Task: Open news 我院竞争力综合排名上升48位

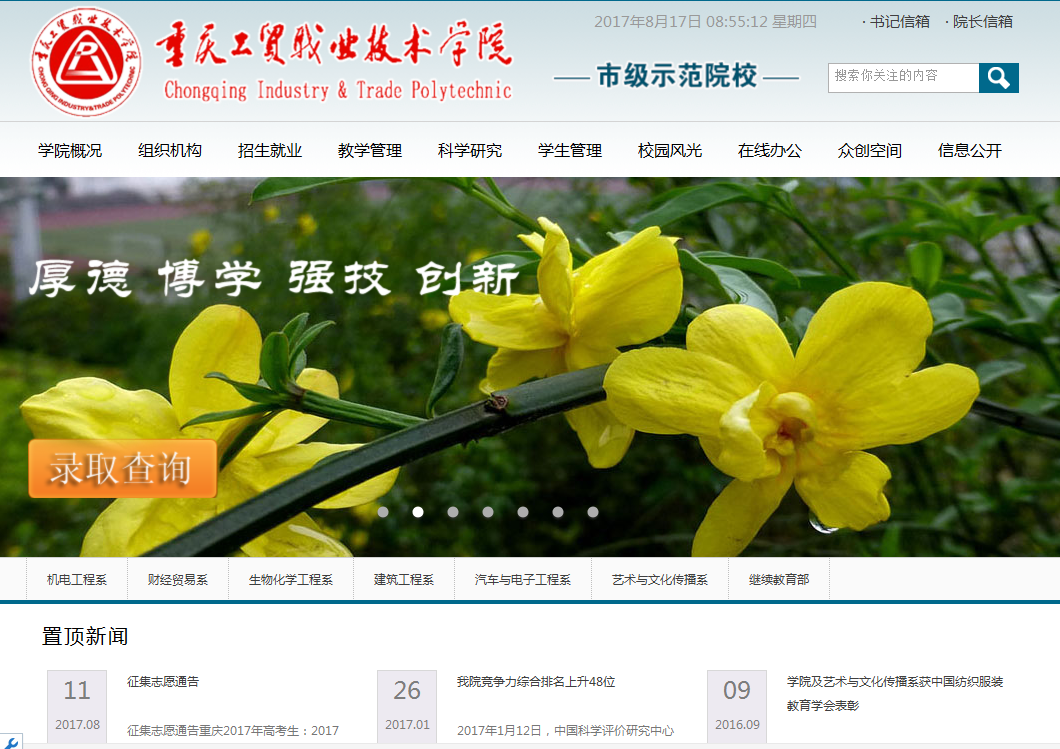Action: (x=536, y=682)
